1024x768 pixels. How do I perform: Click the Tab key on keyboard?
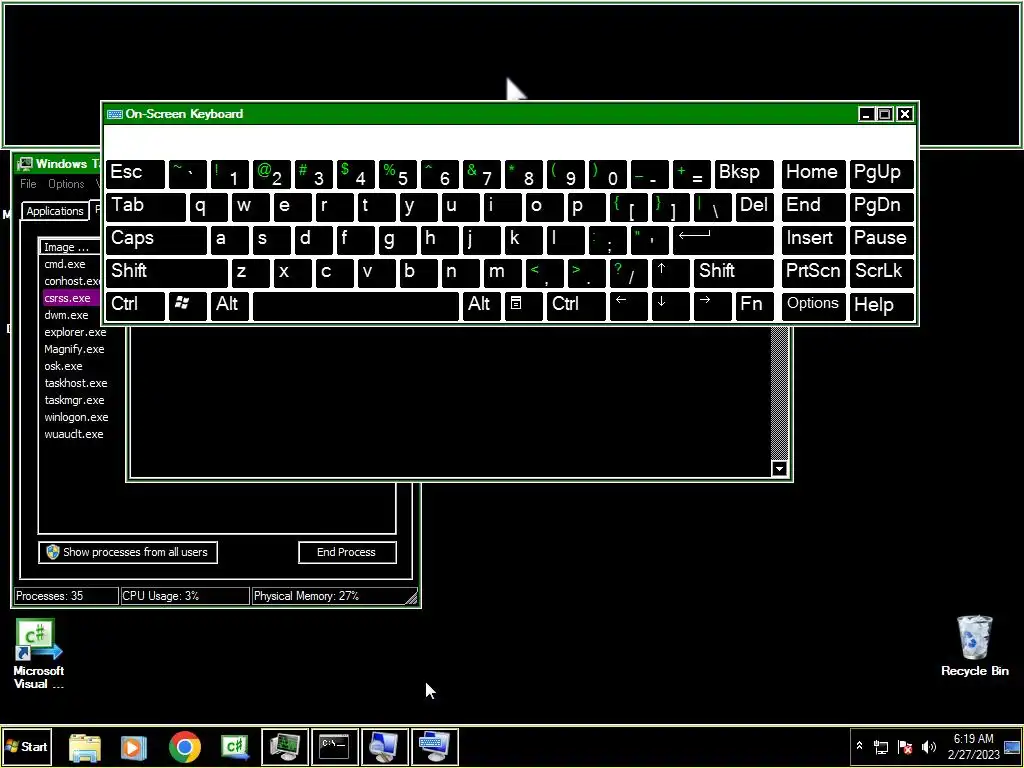[x=146, y=206]
